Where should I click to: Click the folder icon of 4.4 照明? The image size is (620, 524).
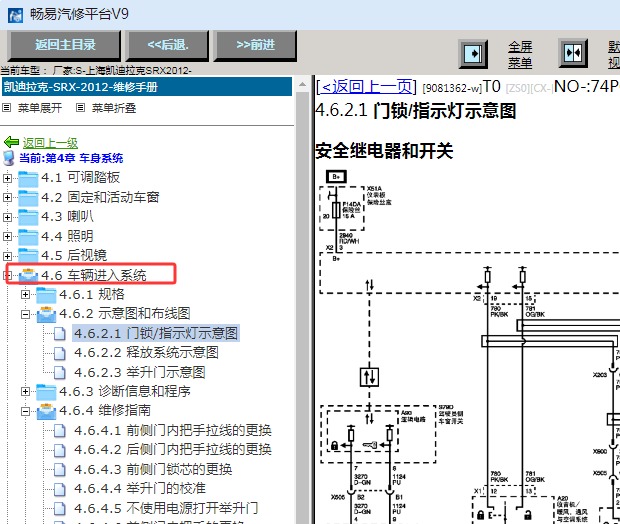point(28,236)
